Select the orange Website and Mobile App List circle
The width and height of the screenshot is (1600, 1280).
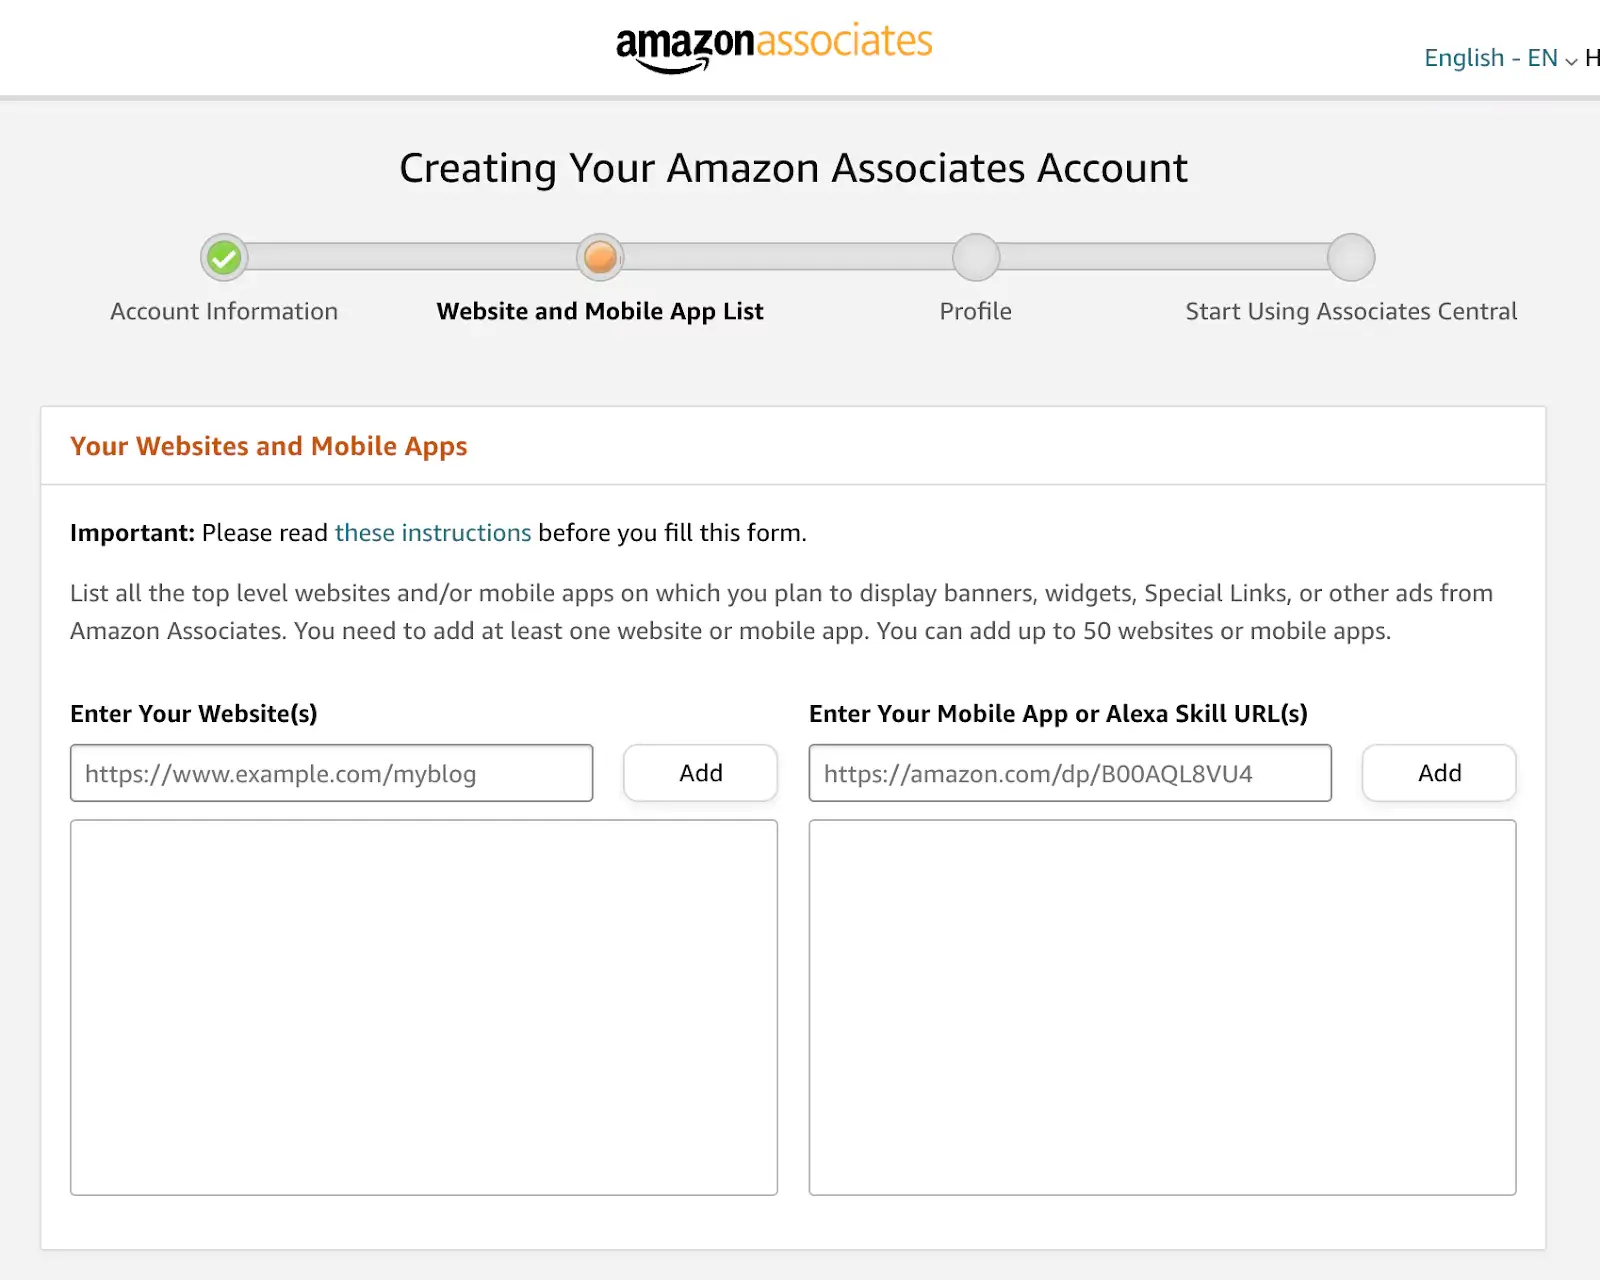(599, 257)
